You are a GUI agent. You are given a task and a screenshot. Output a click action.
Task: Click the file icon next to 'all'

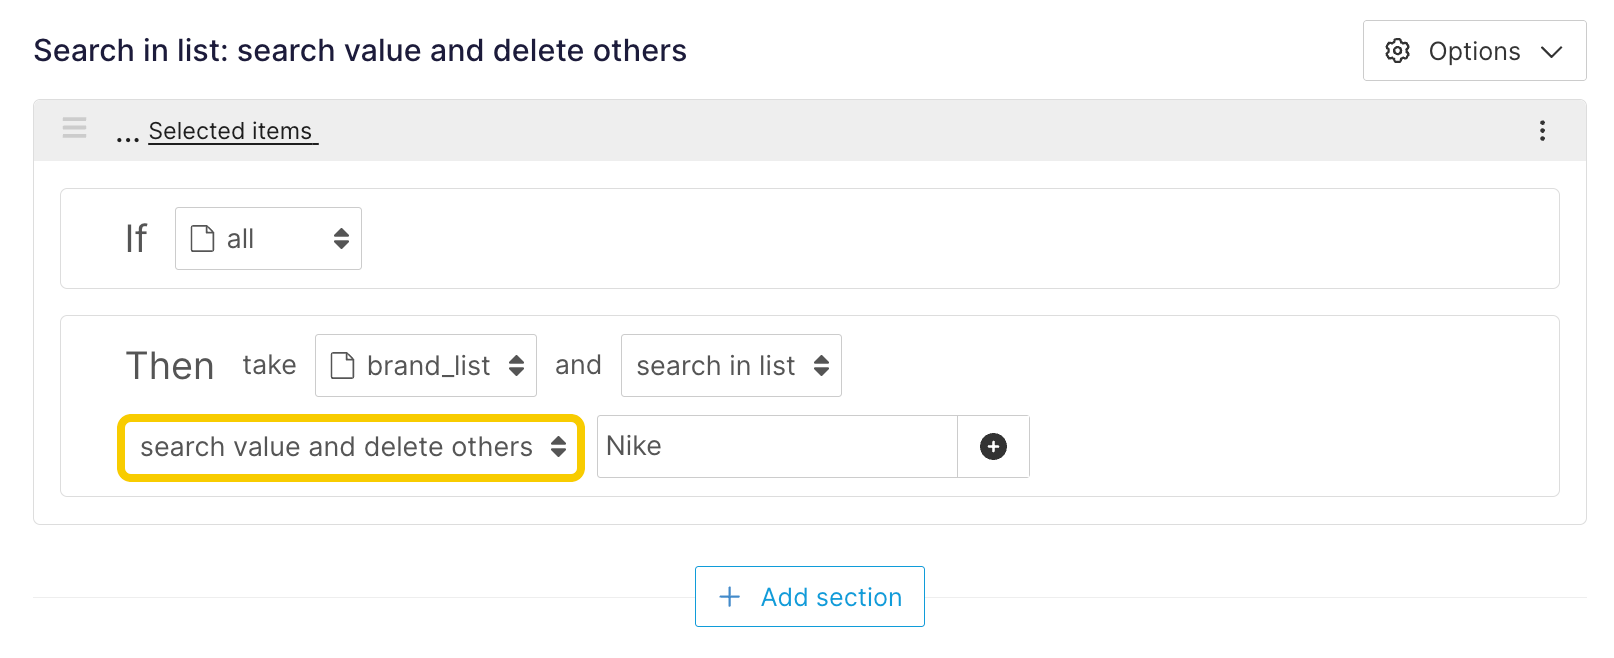pos(203,239)
